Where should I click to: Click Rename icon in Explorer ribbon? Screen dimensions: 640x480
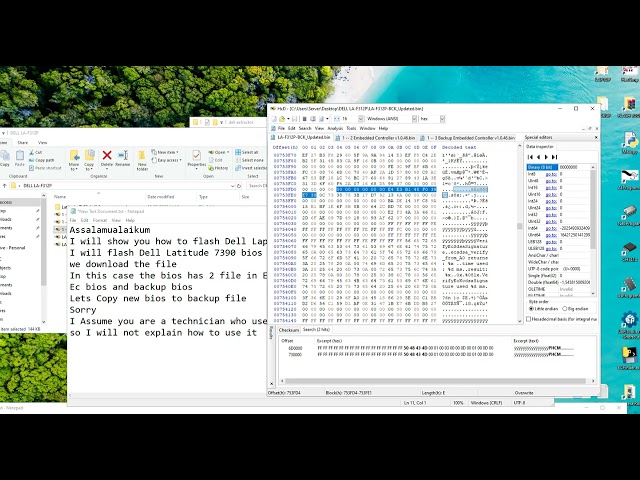tap(122, 155)
